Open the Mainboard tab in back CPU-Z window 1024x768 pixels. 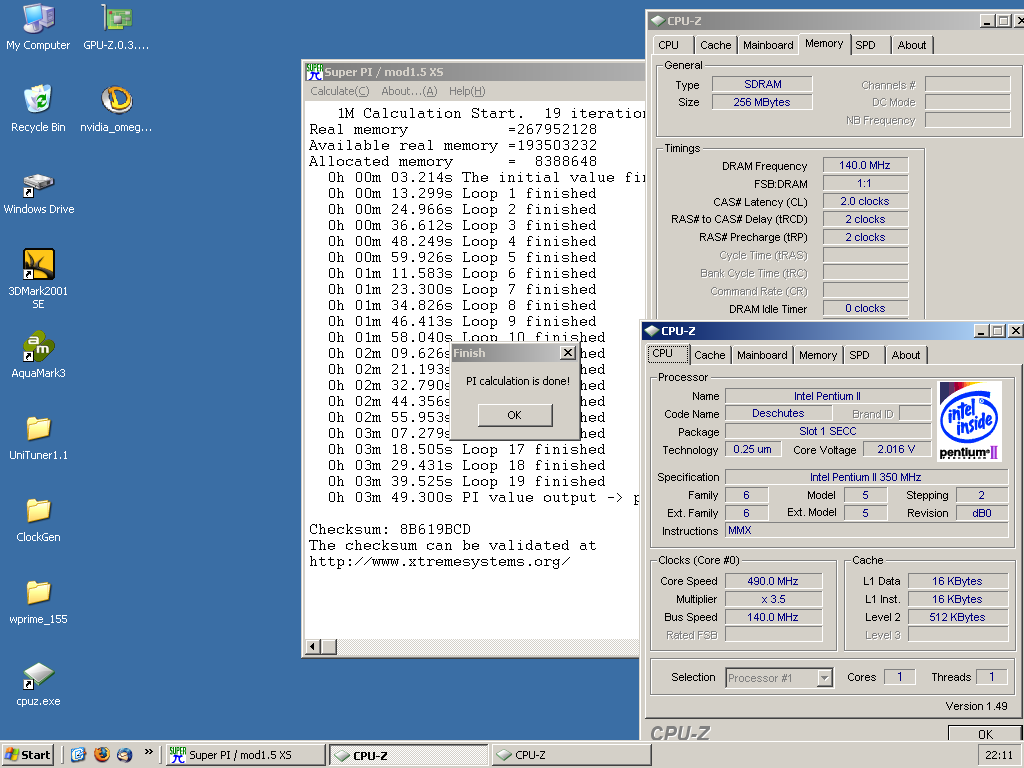768,45
